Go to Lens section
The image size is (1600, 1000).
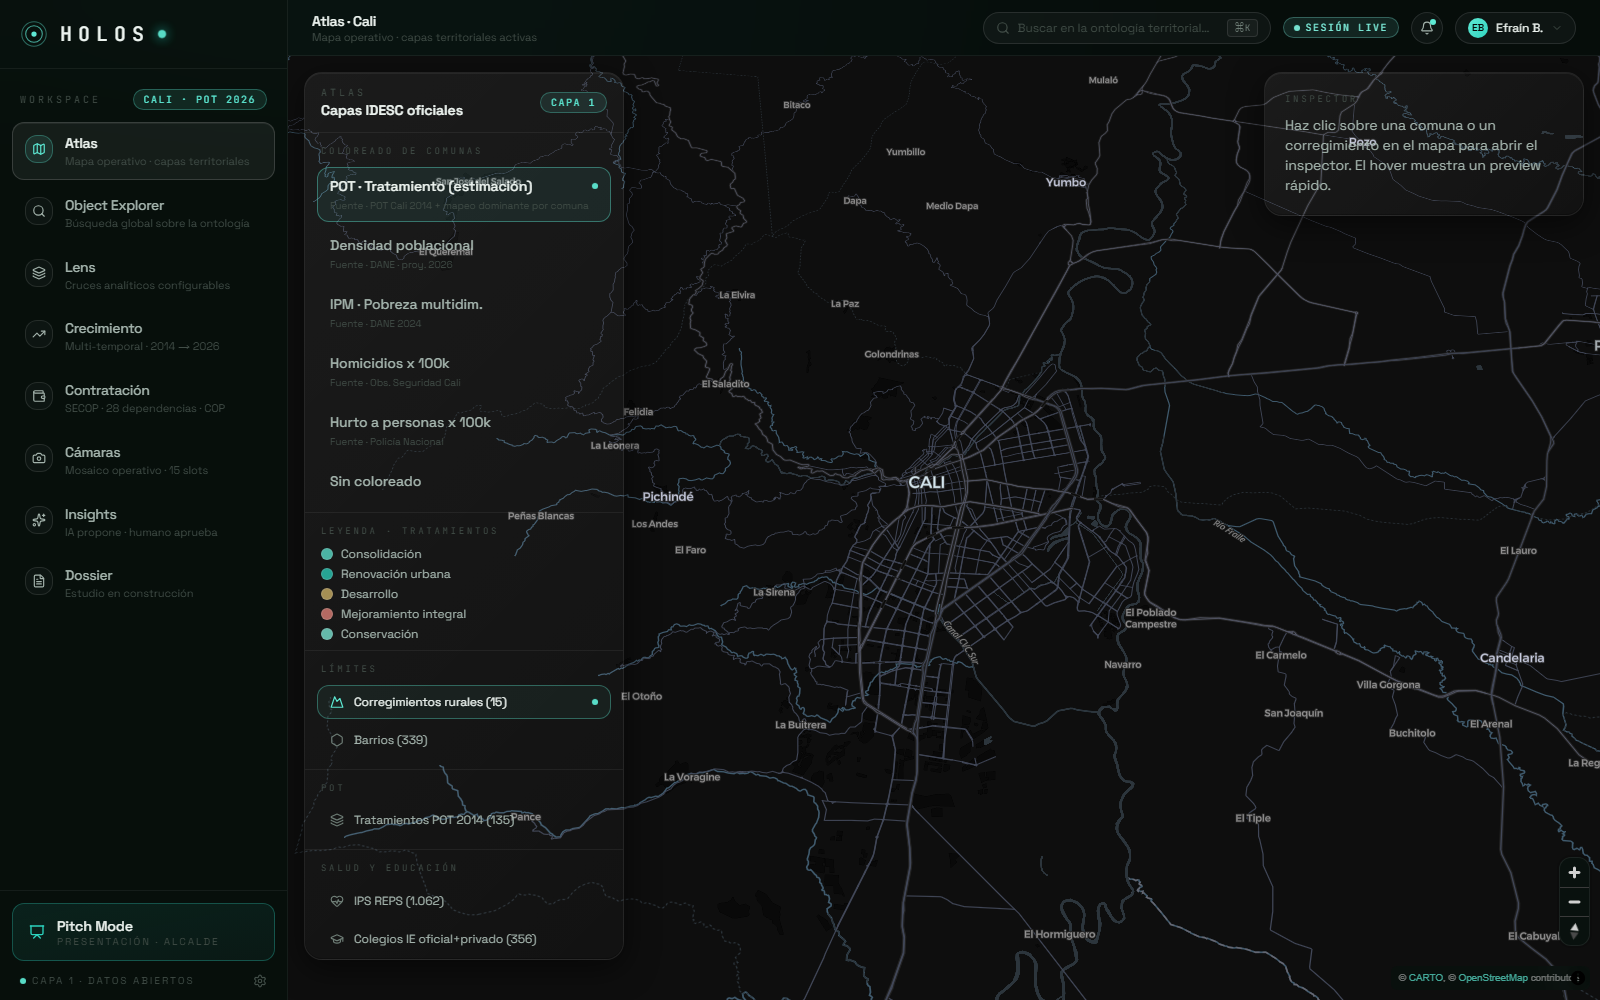143,275
